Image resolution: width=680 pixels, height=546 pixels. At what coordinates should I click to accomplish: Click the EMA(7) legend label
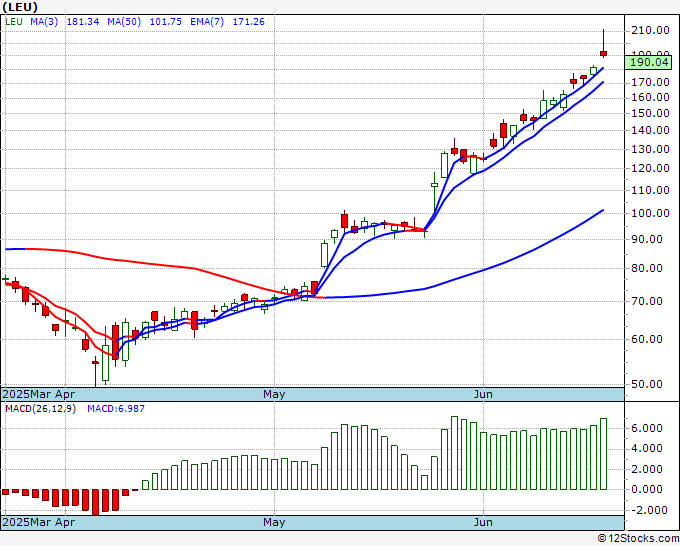(x=207, y=22)
